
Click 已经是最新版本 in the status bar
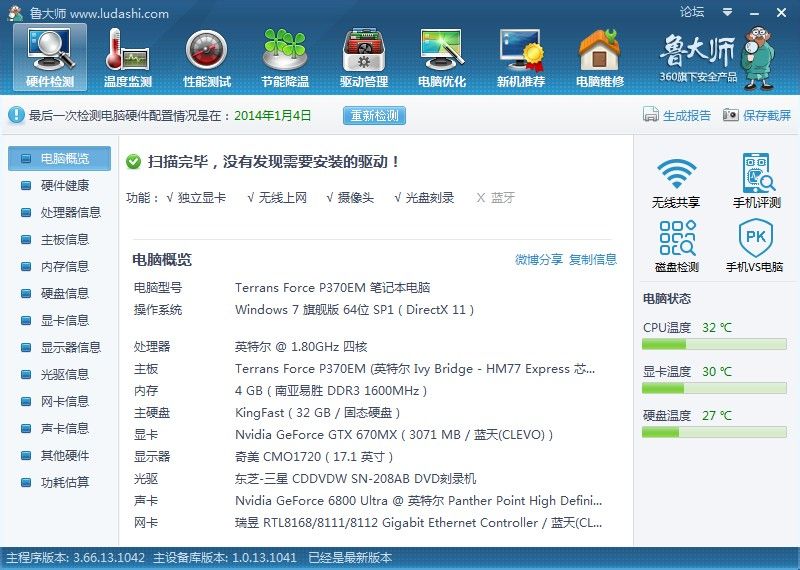pos(350,558)
